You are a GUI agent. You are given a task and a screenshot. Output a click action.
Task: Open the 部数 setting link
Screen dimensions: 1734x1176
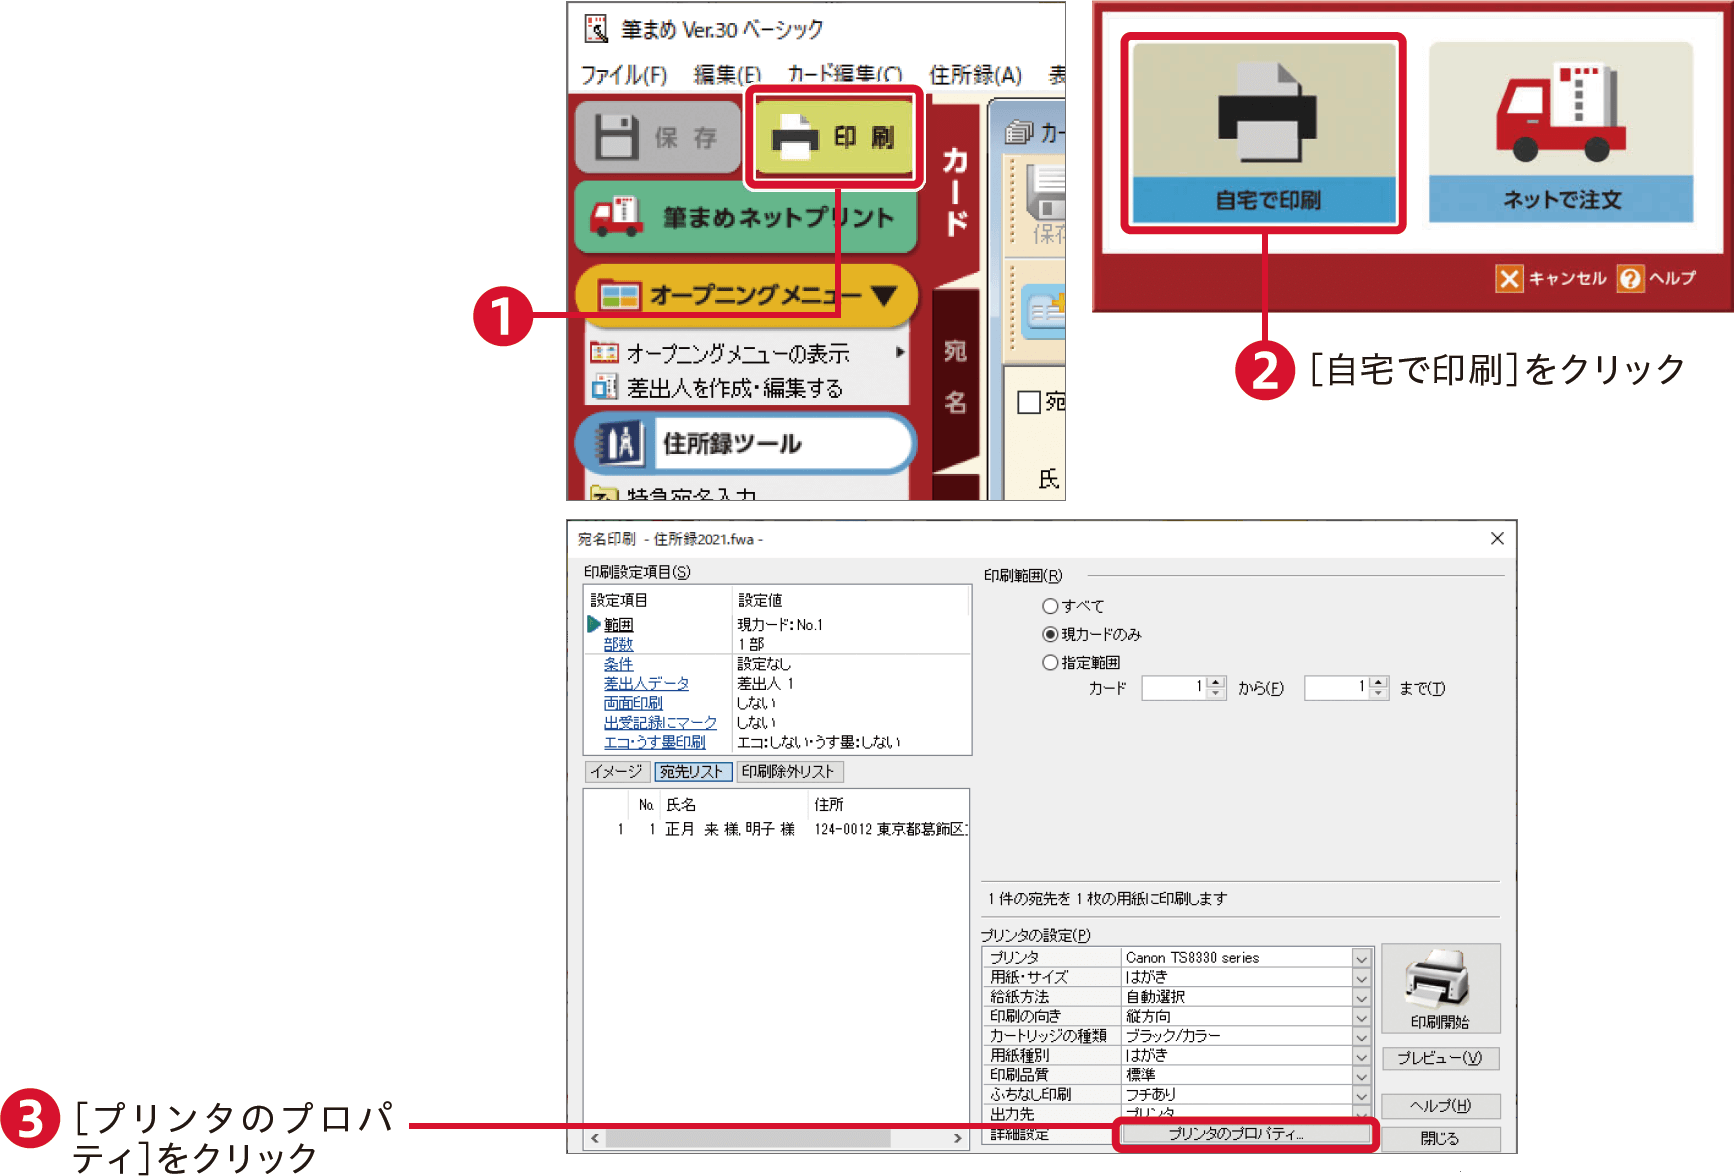tap(618, 644)
